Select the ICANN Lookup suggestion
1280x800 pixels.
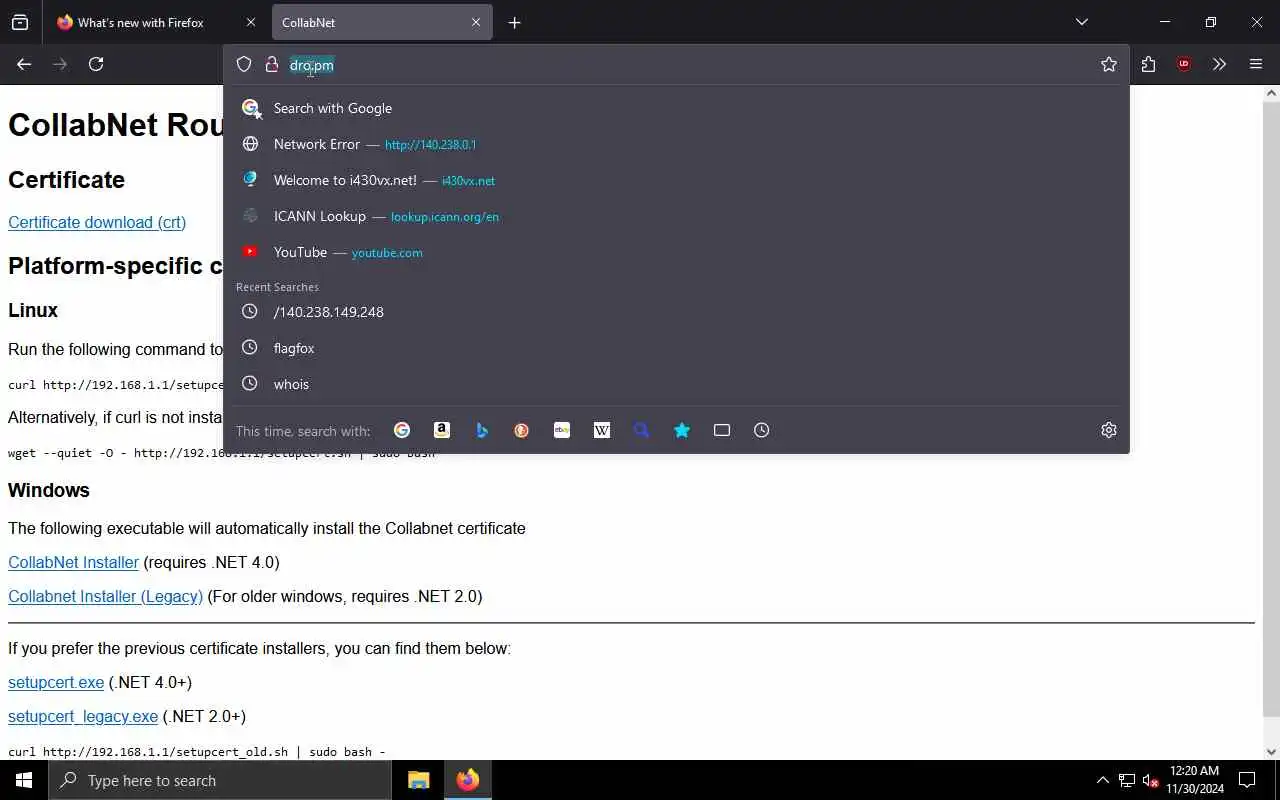[x=676, y=216]
